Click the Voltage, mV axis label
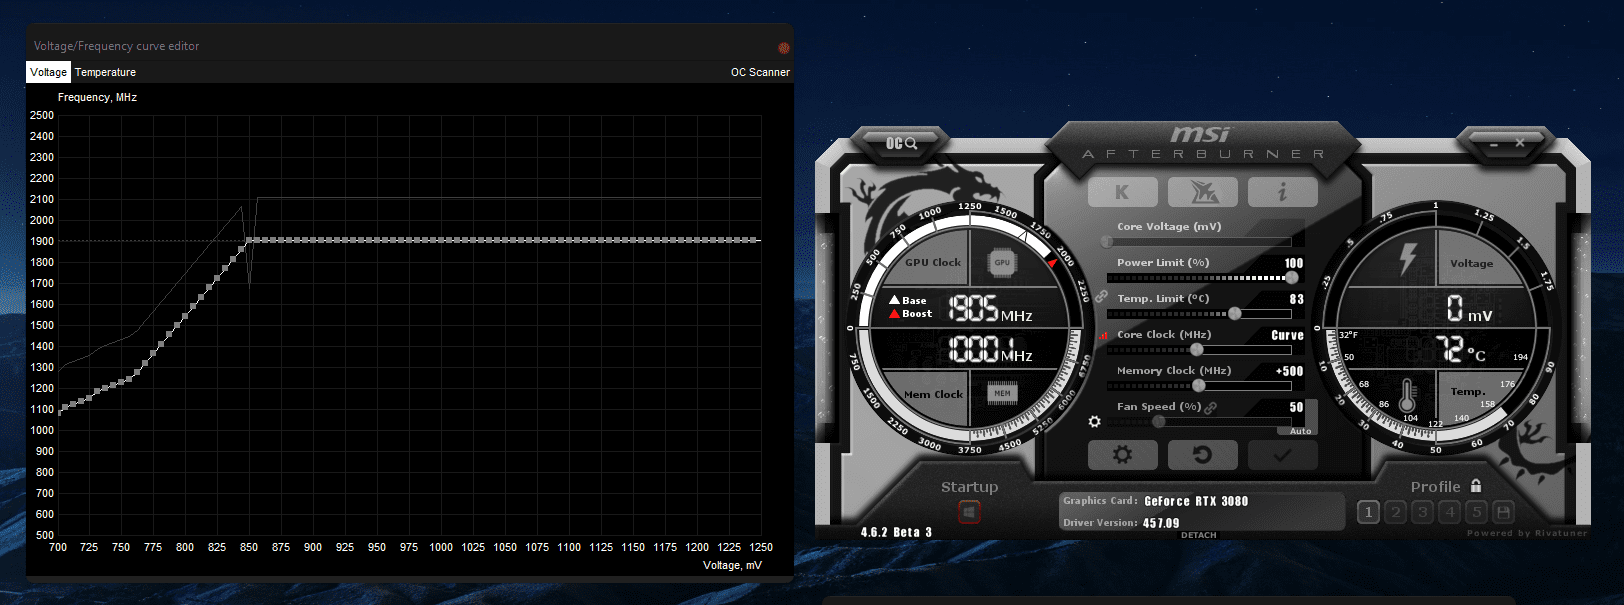Viewport: 1624px width, 605px height. pyautogui.click(x=732, y=565)
